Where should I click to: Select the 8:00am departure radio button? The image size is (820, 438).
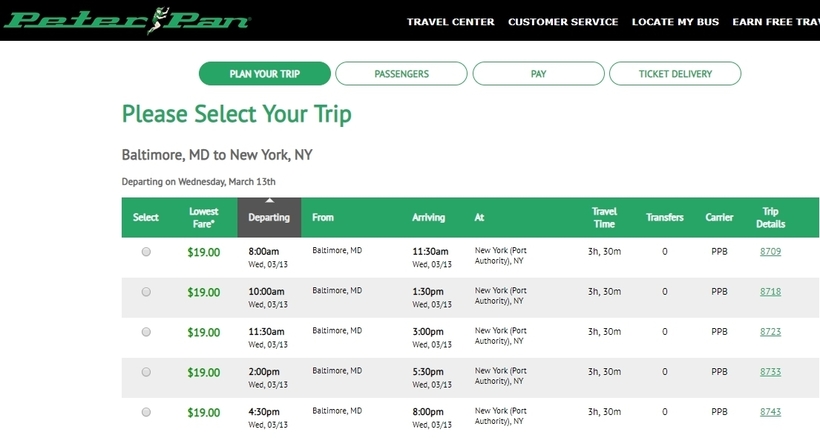146,252
